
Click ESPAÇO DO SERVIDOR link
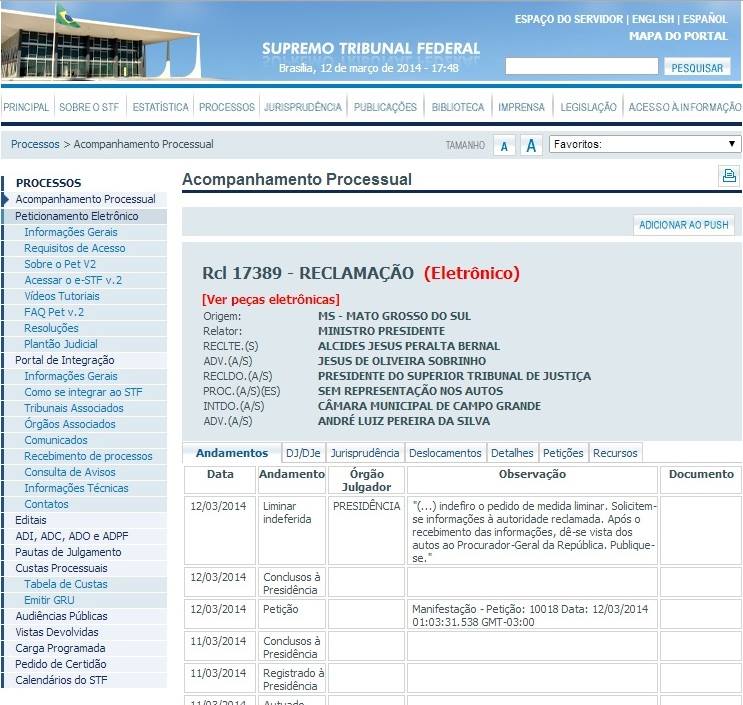(569, 19)
